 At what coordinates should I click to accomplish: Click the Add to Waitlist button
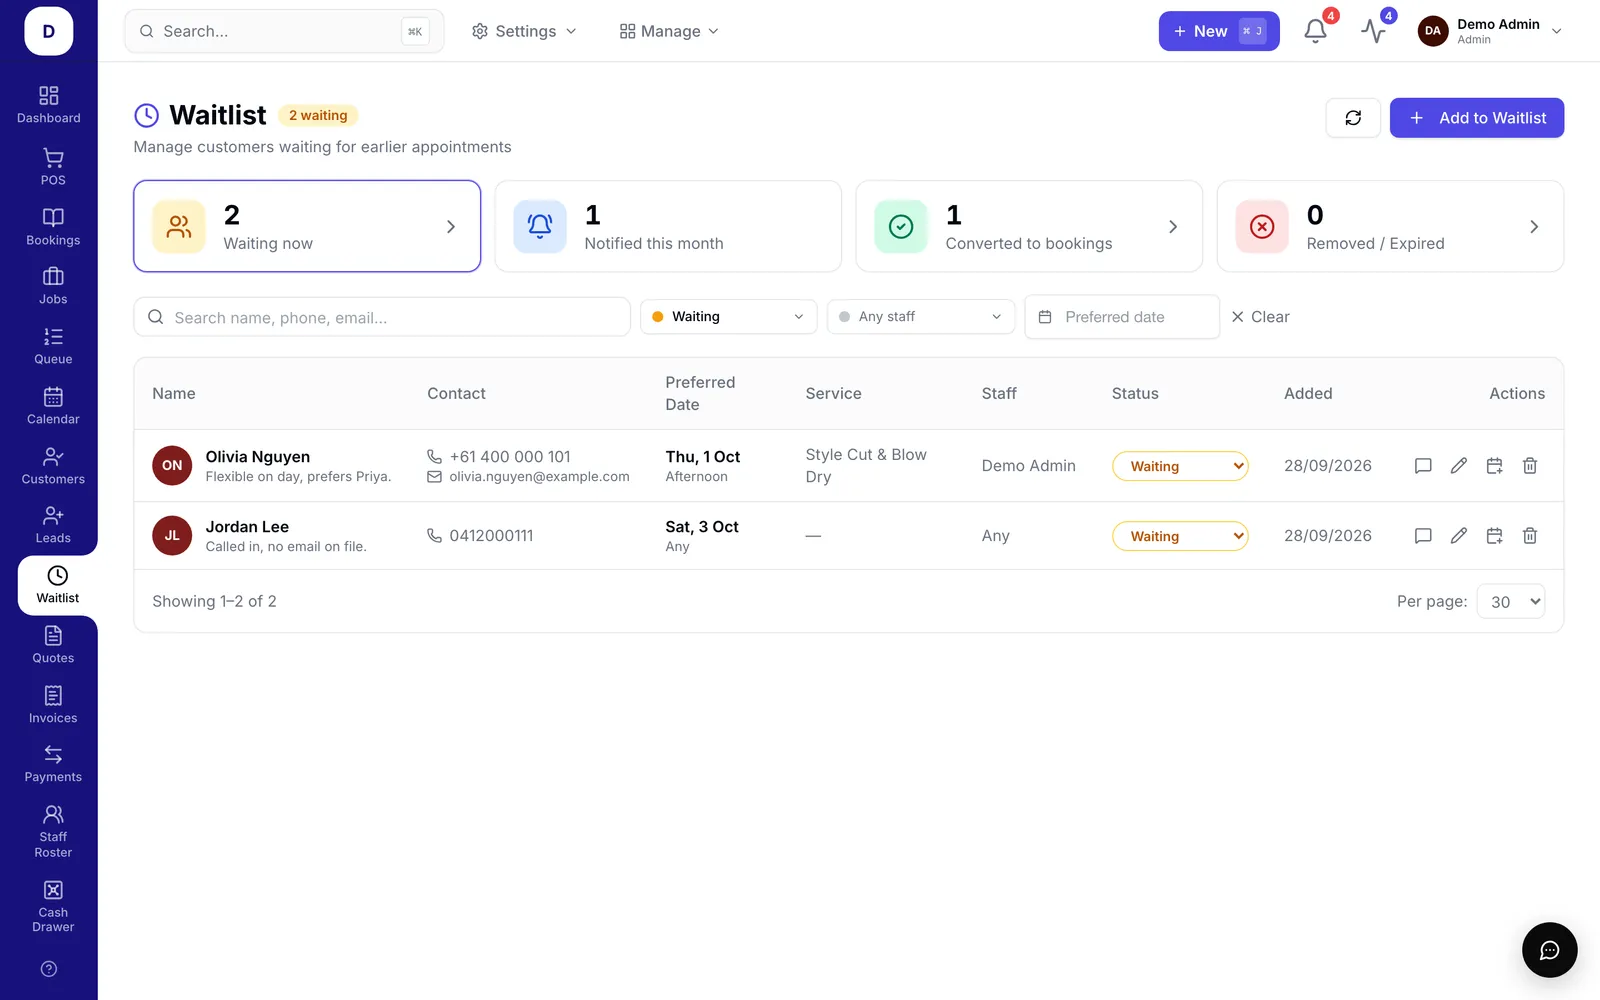tap(1477, 118)
